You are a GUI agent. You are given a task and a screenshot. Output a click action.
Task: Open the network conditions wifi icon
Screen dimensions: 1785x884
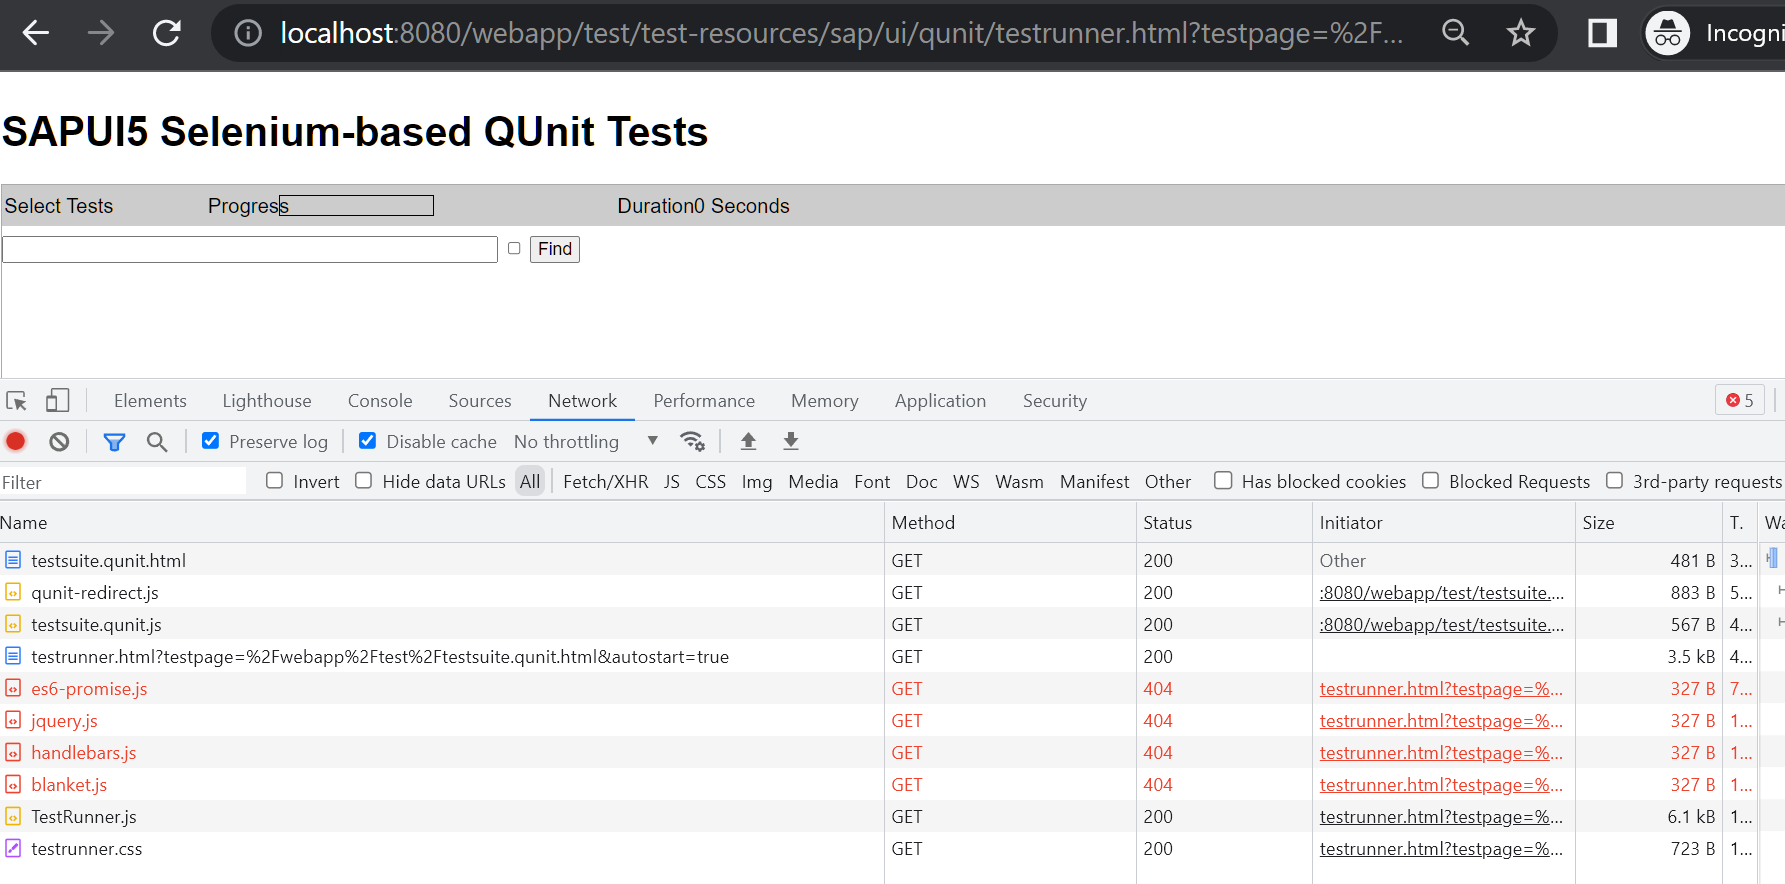click(x=692, y=441)
